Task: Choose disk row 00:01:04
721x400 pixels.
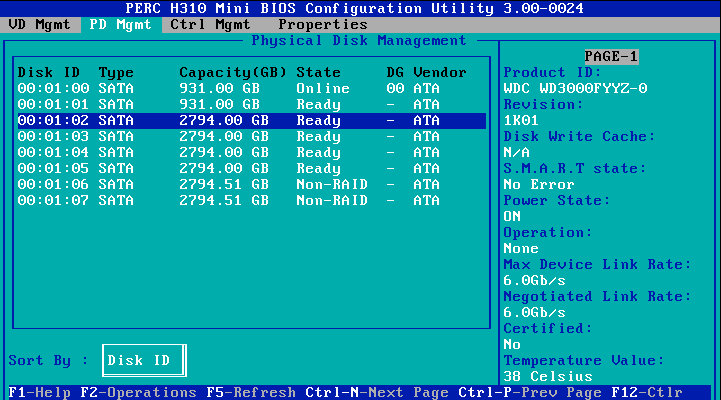Action: (250, 153)
